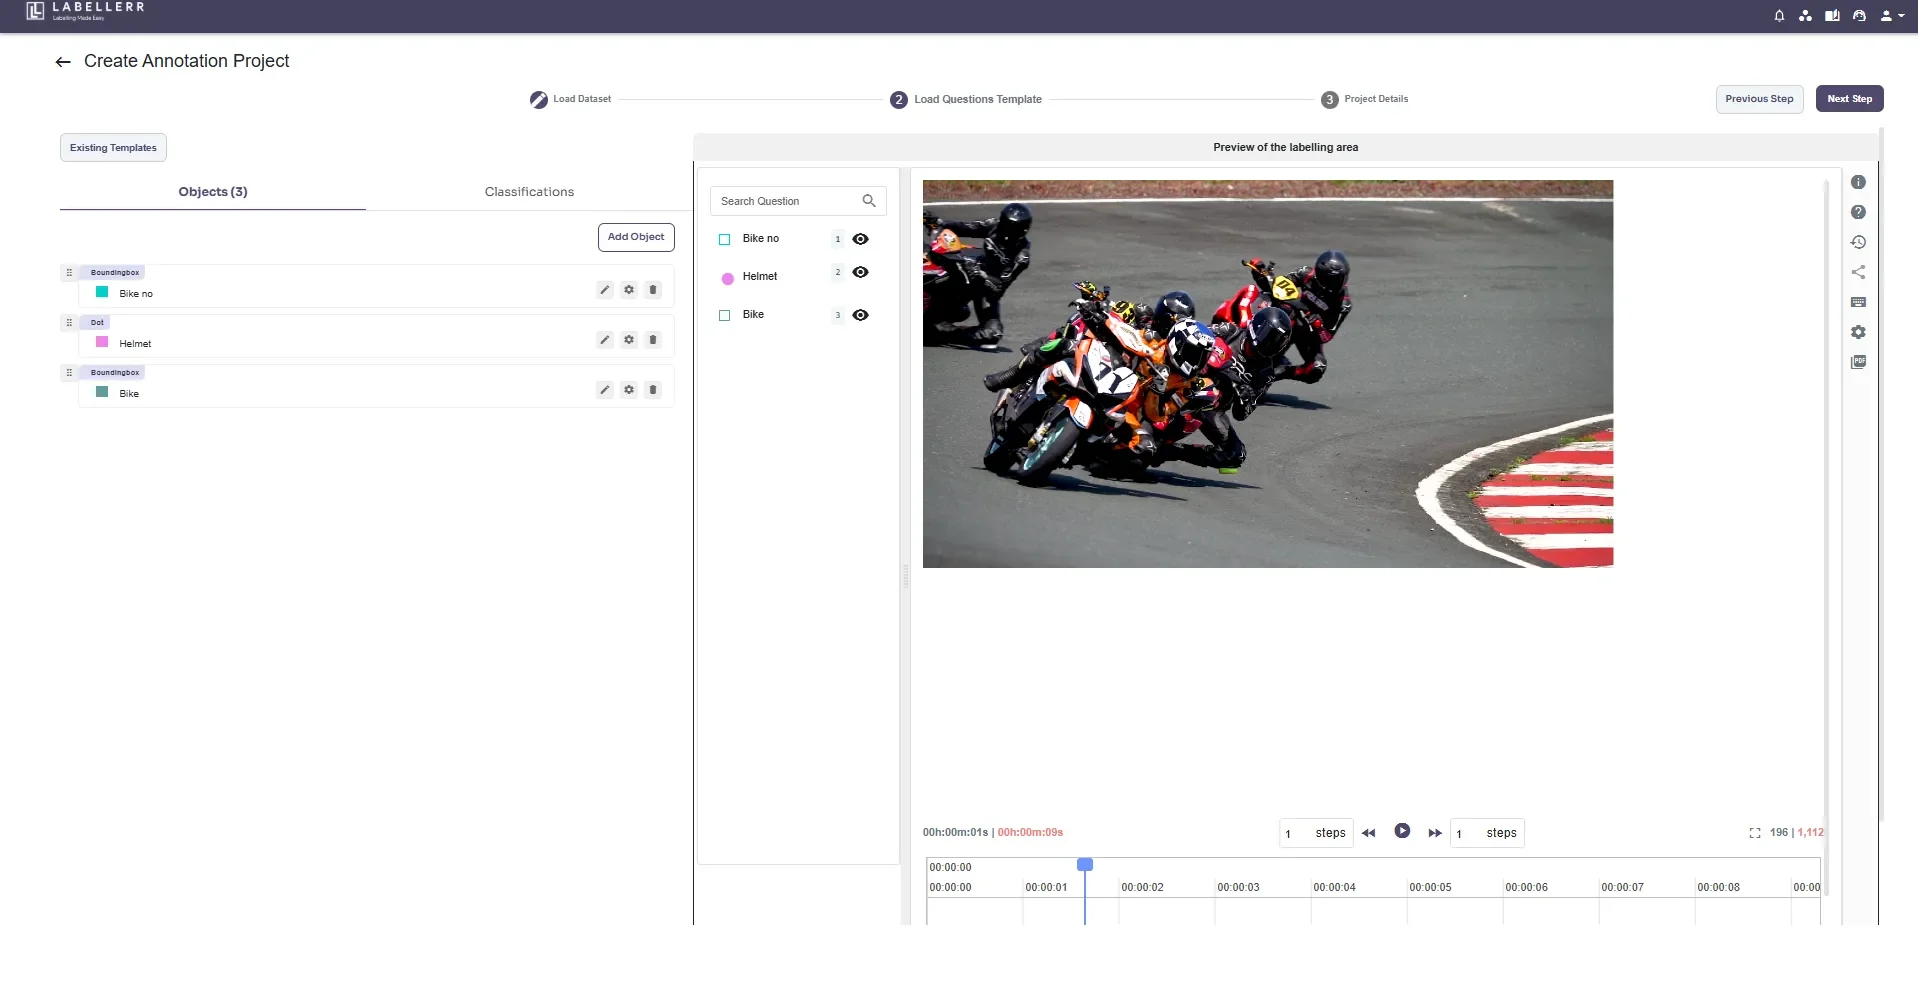
Task: Toggle visibility of Helmet annotations
Action: point(860,272)
